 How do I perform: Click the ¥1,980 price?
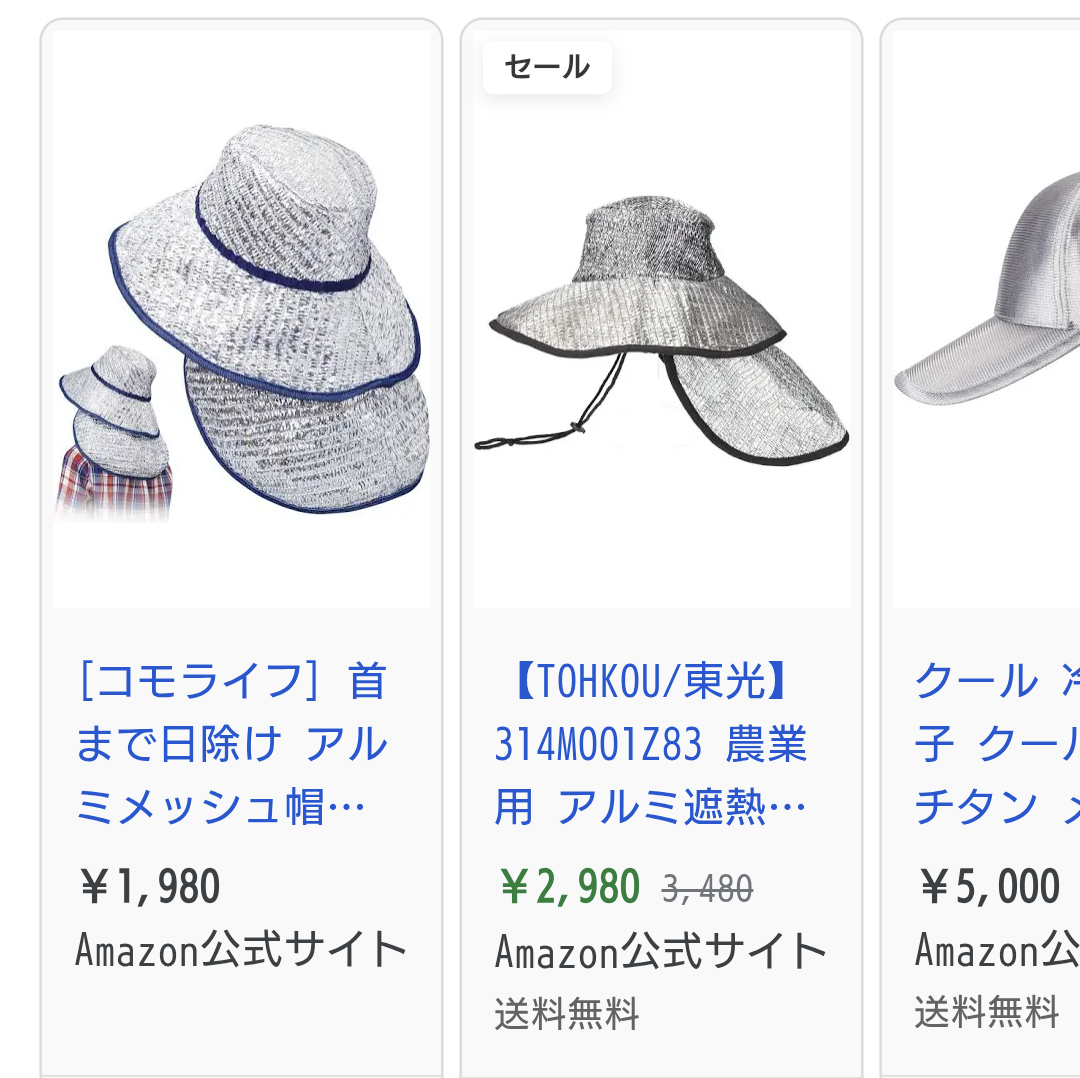(x=149, y=886)
